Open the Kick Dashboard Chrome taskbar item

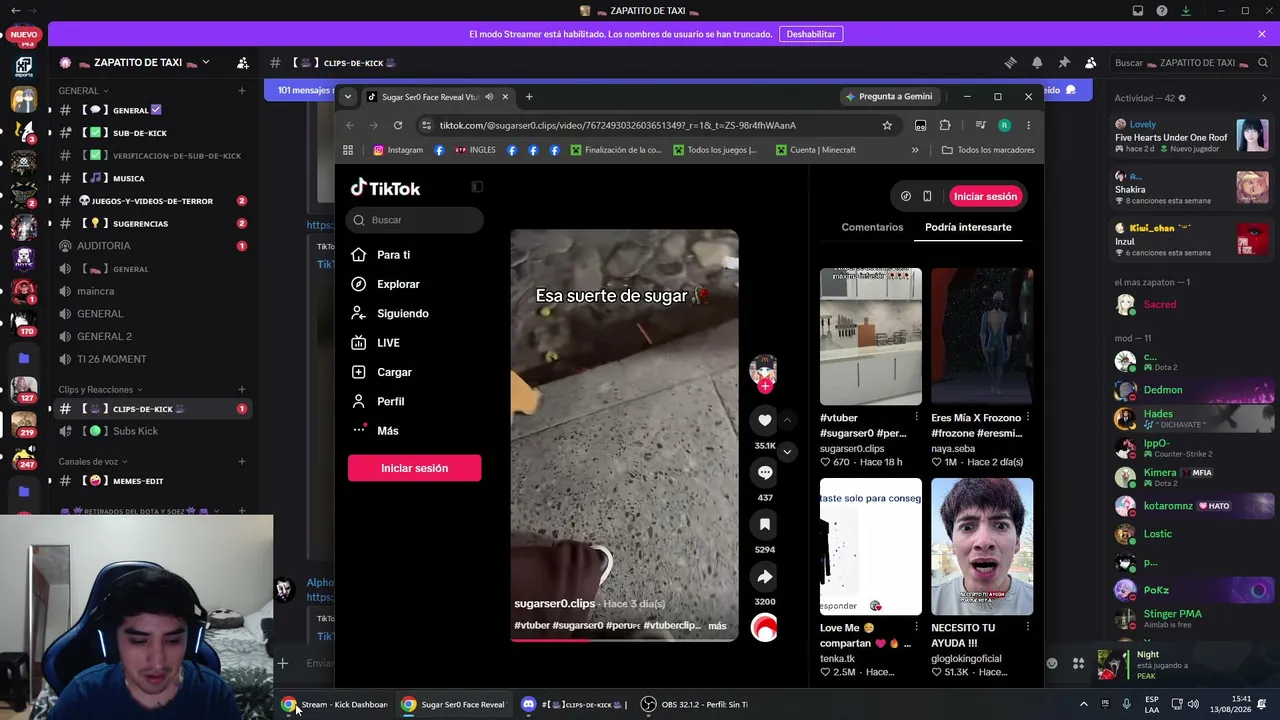click(x=334, y=704)
